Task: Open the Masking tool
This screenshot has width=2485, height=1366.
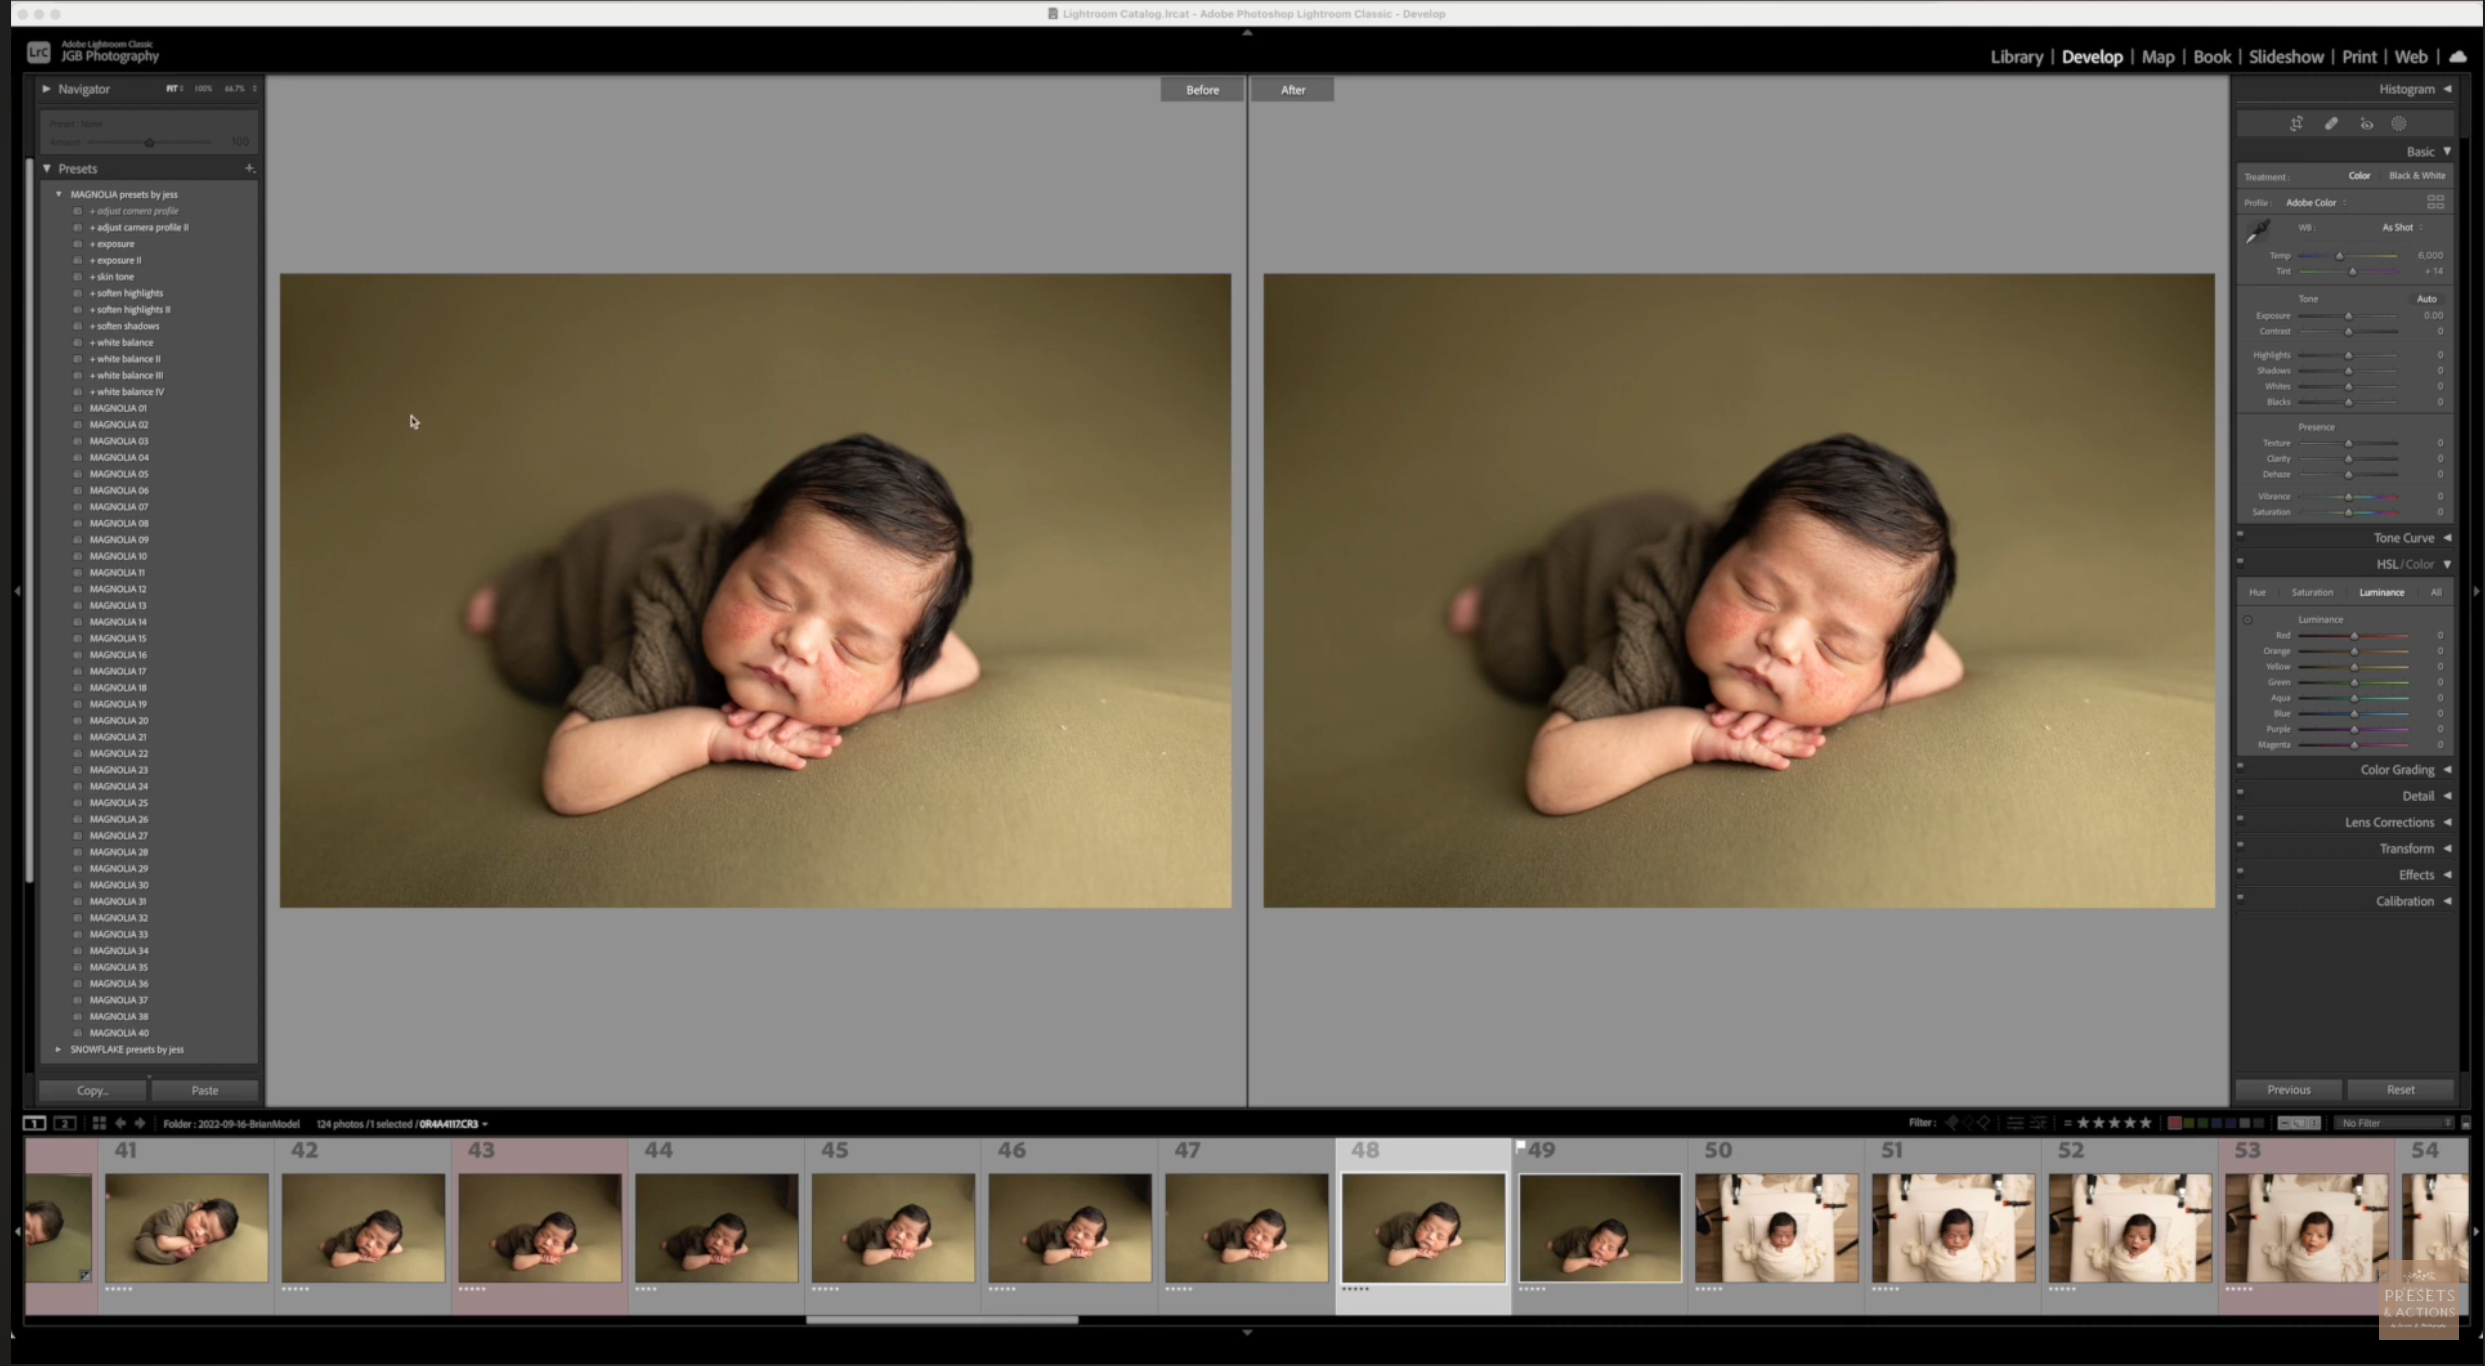Action: (2399, 124)
